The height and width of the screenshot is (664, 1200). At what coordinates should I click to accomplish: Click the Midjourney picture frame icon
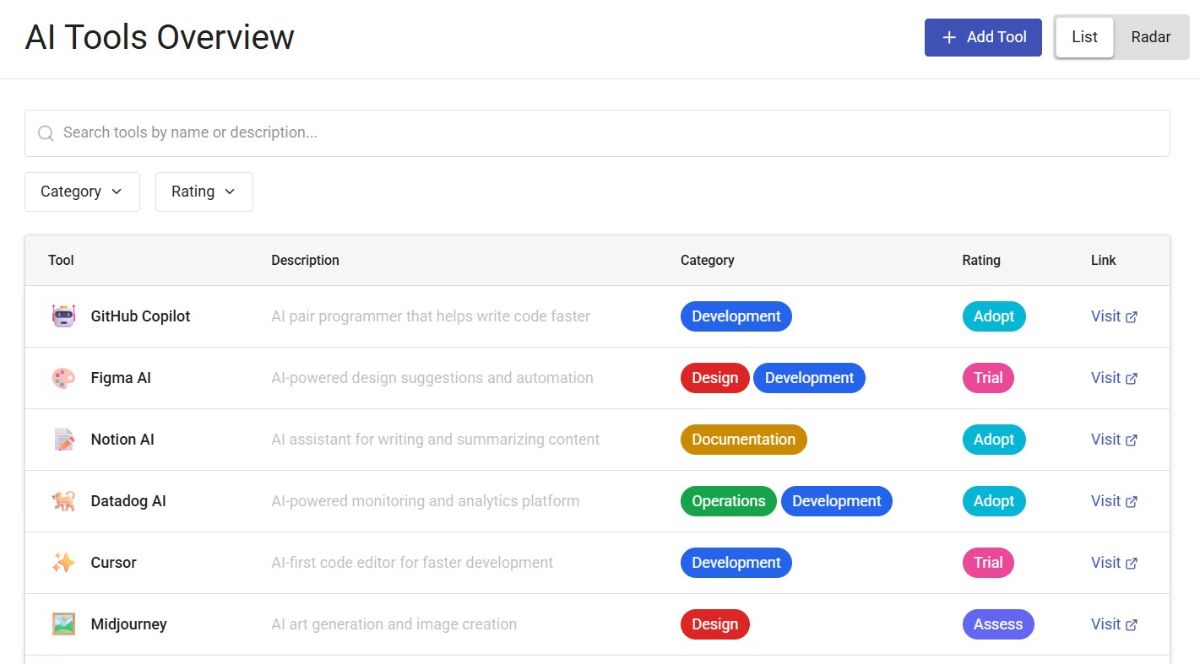tap(63, 624)
